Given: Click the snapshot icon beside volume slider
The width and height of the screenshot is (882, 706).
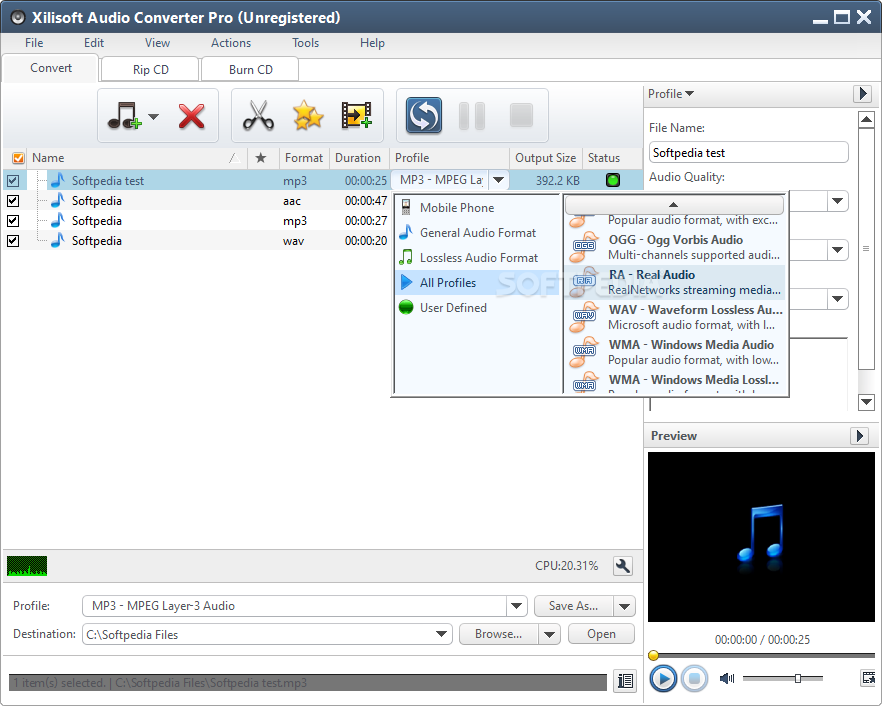Looking at the screenshot, I should click(x=868, y=678).
